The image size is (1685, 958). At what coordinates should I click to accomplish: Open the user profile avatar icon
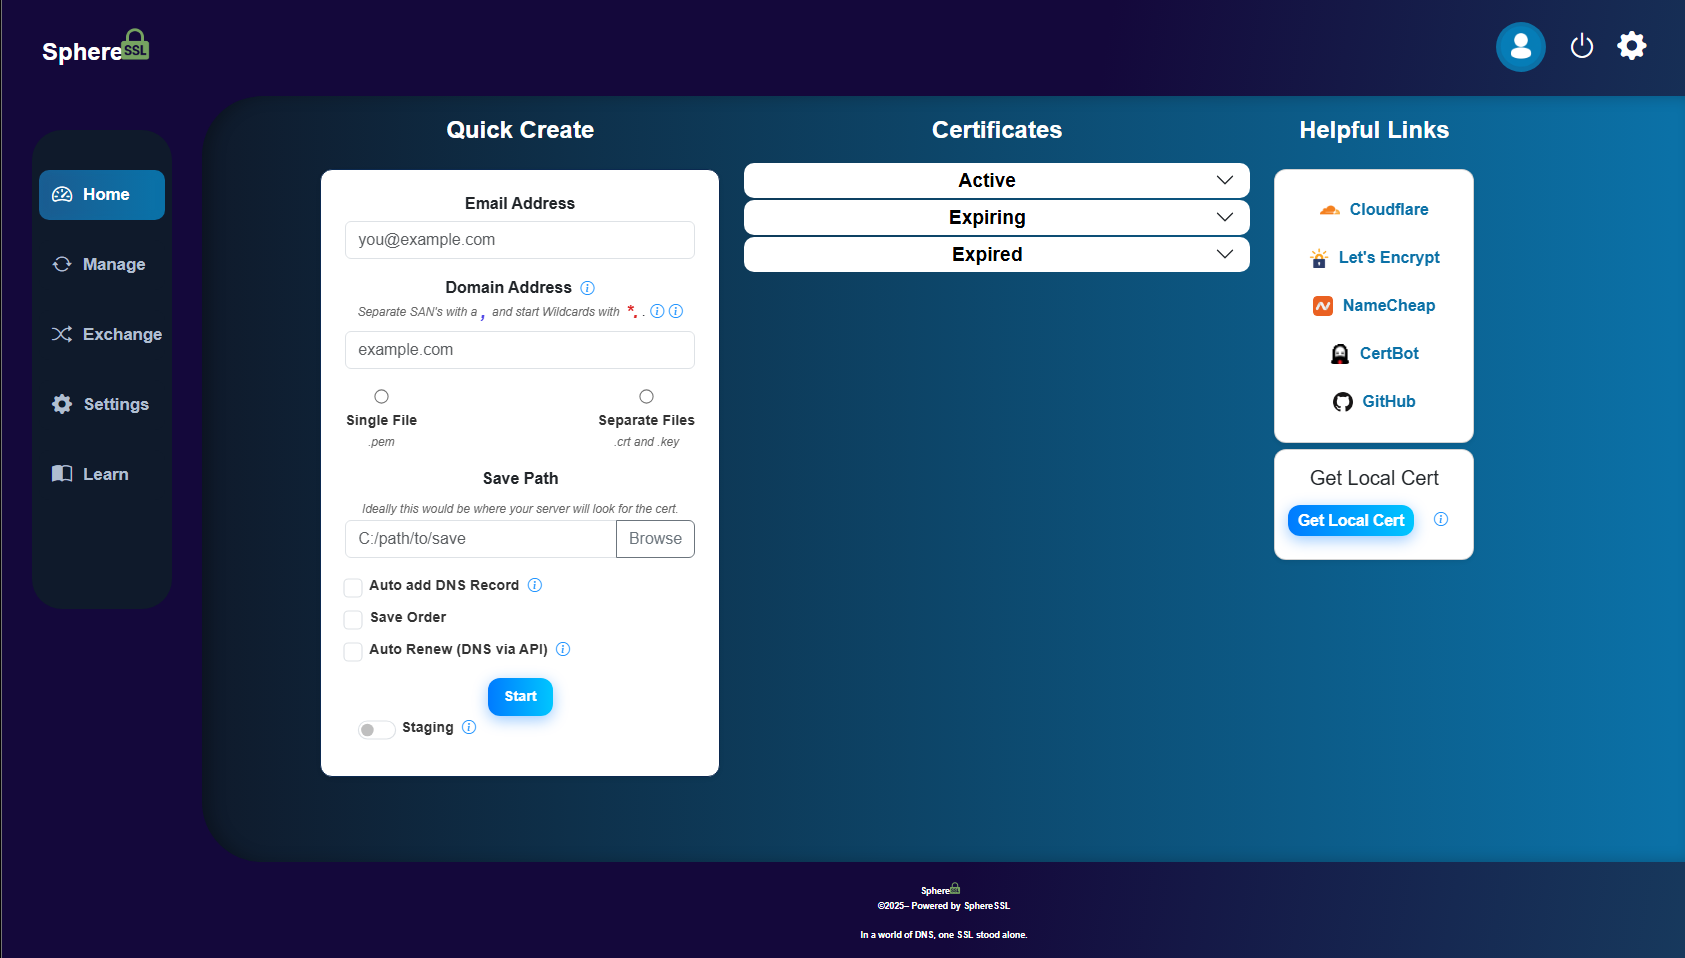point(1520,46)
